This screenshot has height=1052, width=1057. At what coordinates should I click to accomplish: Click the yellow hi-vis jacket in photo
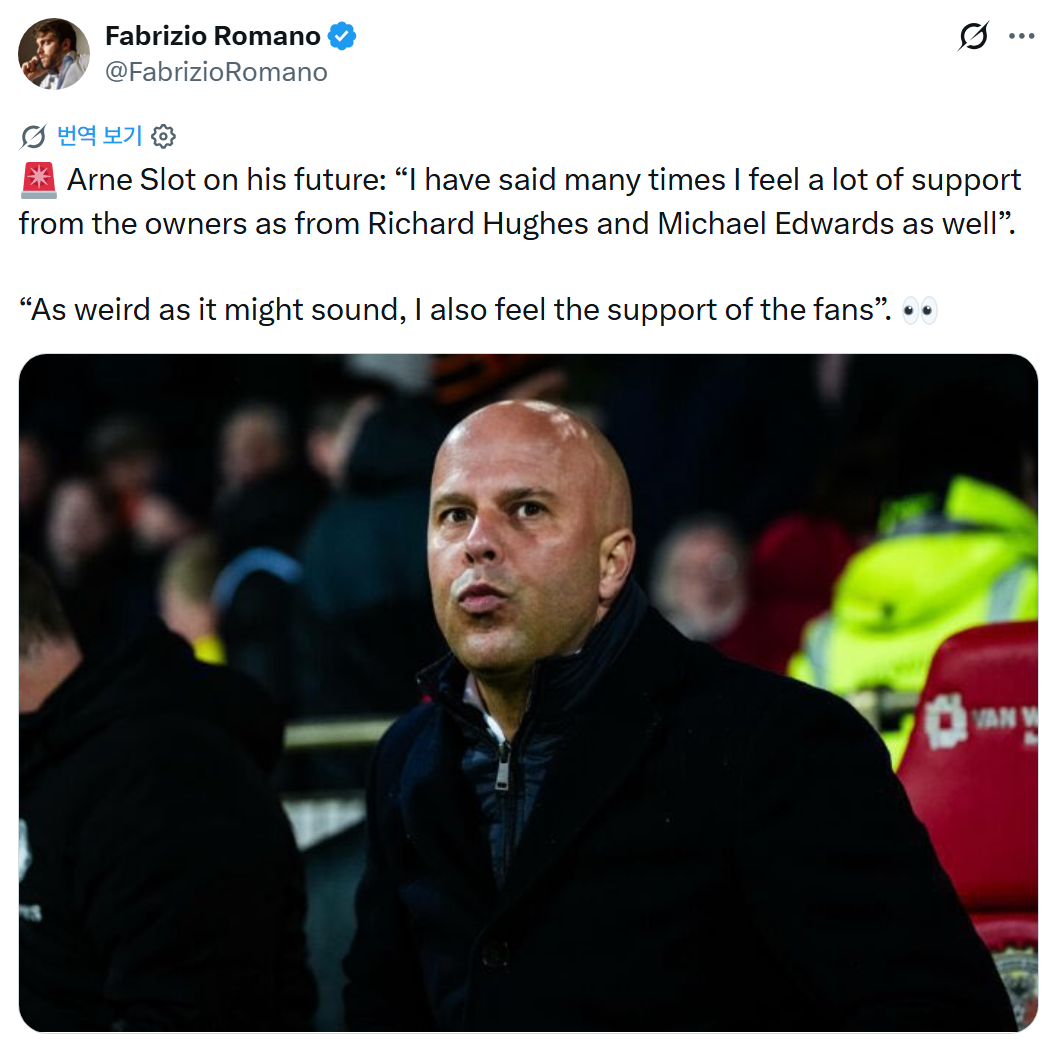click(x=940, y=580)
